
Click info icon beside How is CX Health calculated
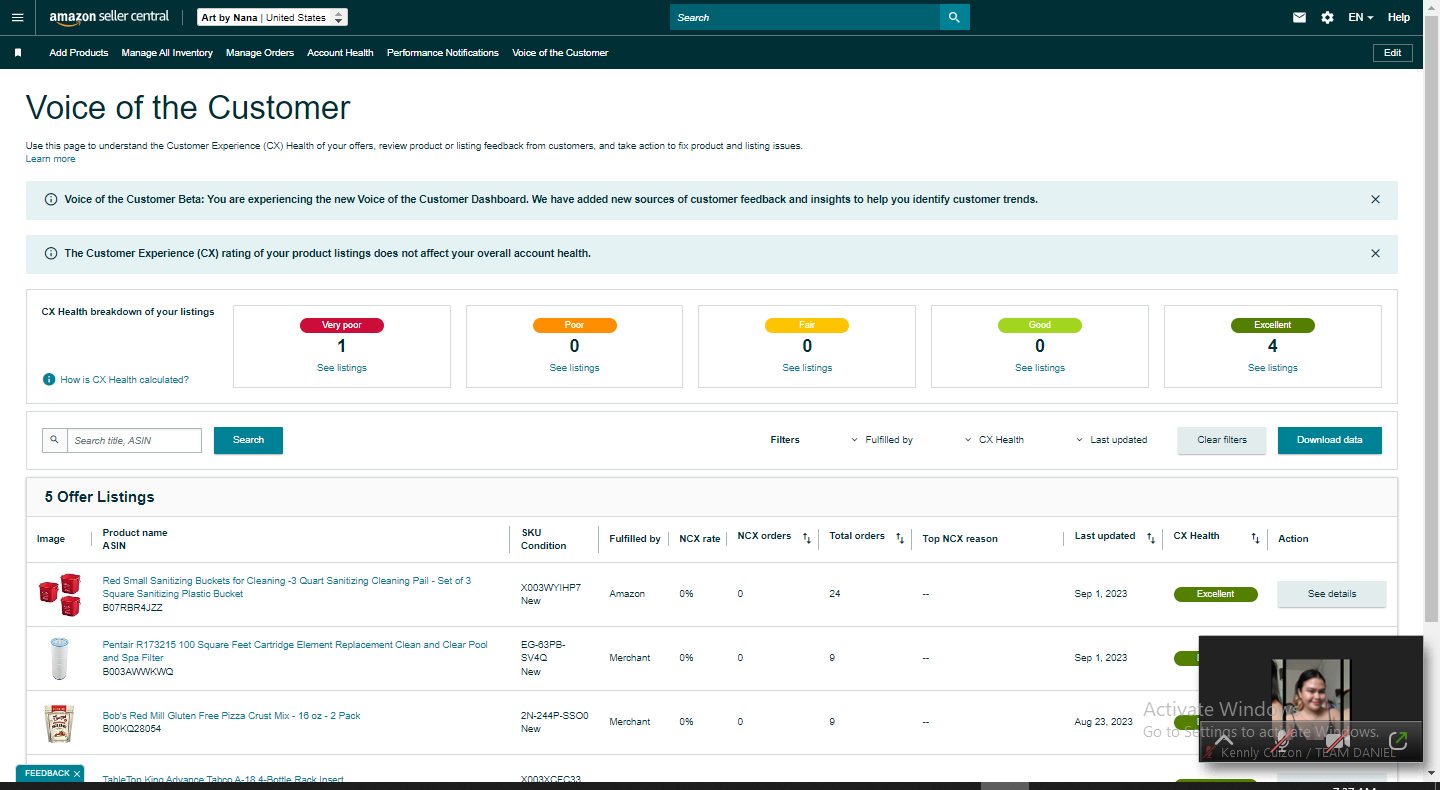[48, 380]
